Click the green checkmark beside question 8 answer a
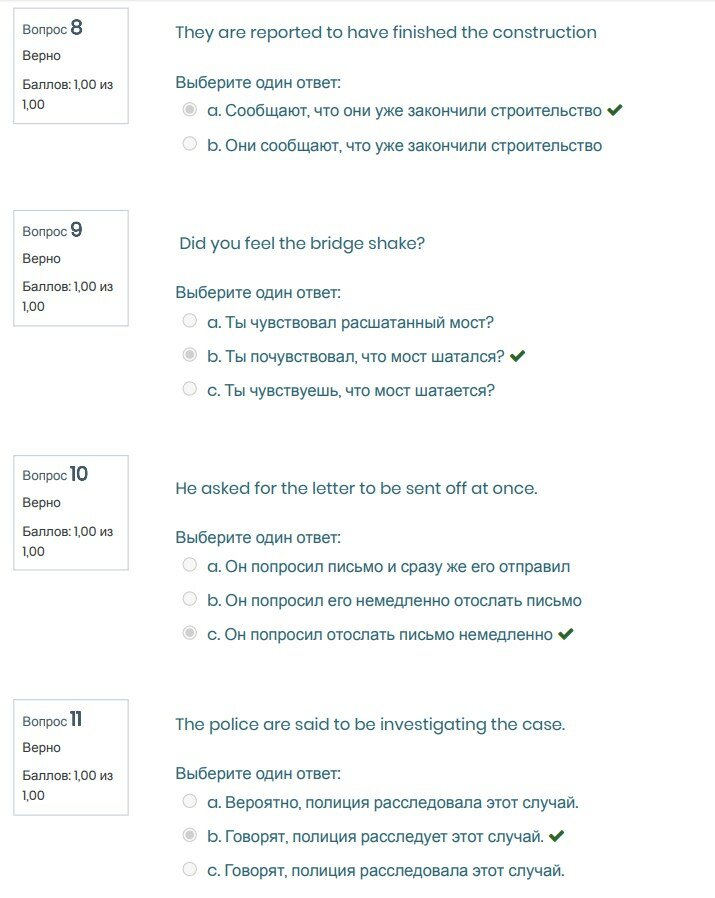The width and height of the screenshot is (715, 898). (x=615, y=110)
